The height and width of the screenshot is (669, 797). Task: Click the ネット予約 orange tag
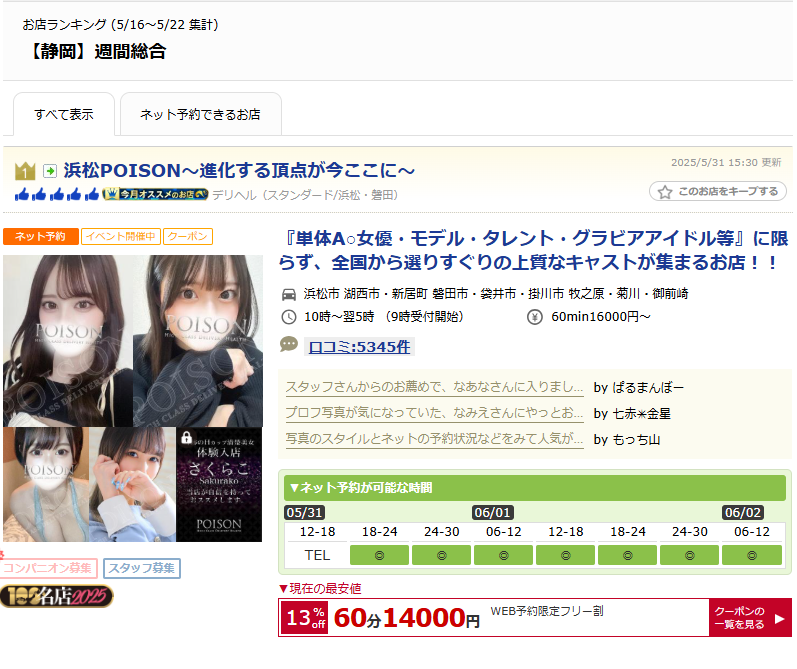pyautogui.click(x=41, y=236)
